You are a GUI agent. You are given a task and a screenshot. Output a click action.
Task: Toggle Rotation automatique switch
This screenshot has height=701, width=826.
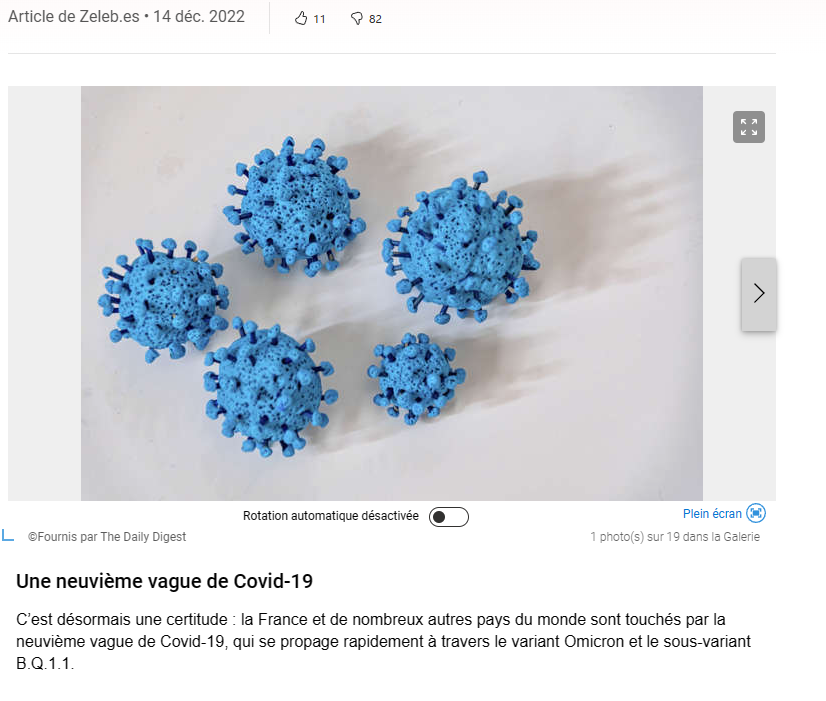[449, 517]
